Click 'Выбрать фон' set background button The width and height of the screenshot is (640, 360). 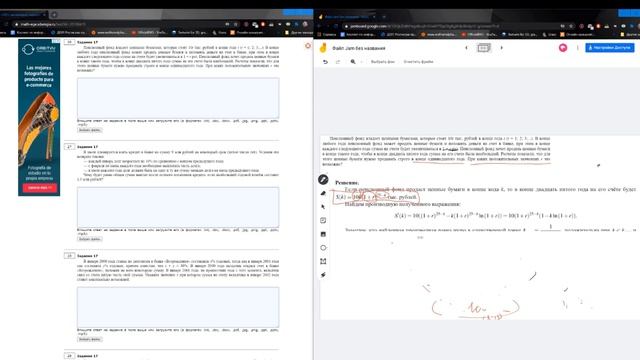pos(382,62)
